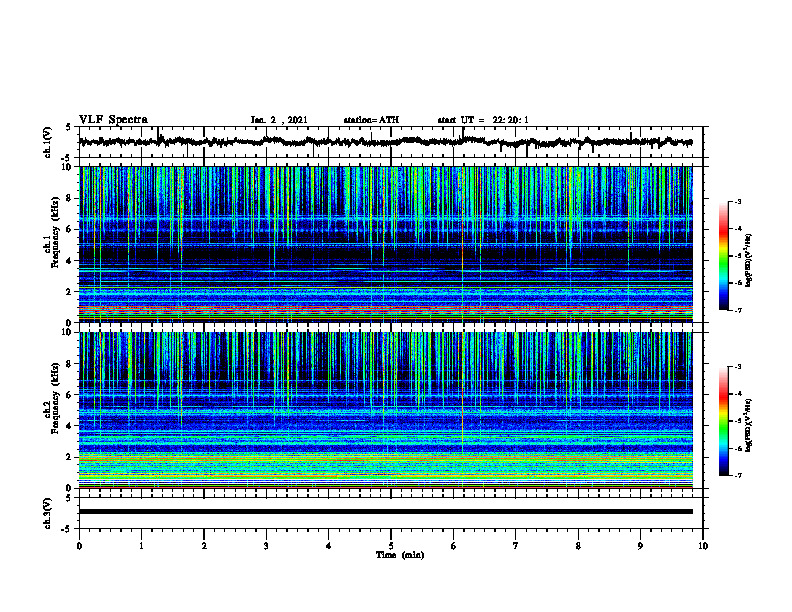The width and height of the screenshot is (792, 612).
Task: Click the time axis tick label "1"
Action: 141,546
